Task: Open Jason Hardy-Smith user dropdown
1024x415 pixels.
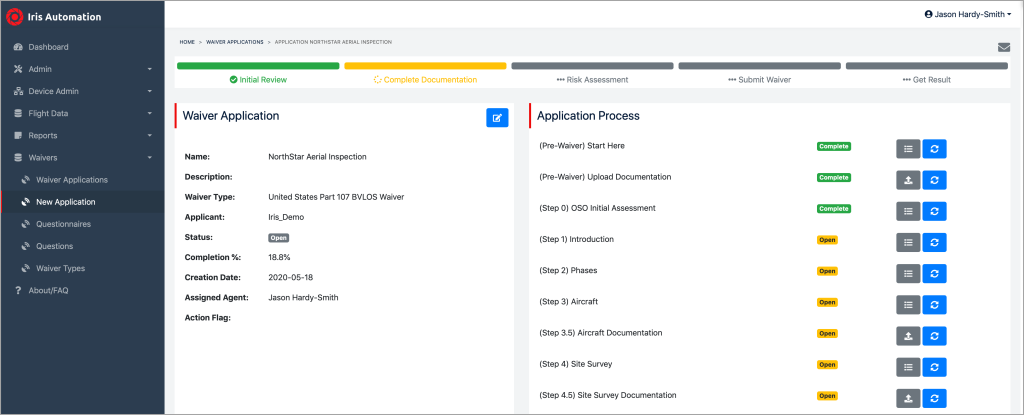Action: point(968,15)
